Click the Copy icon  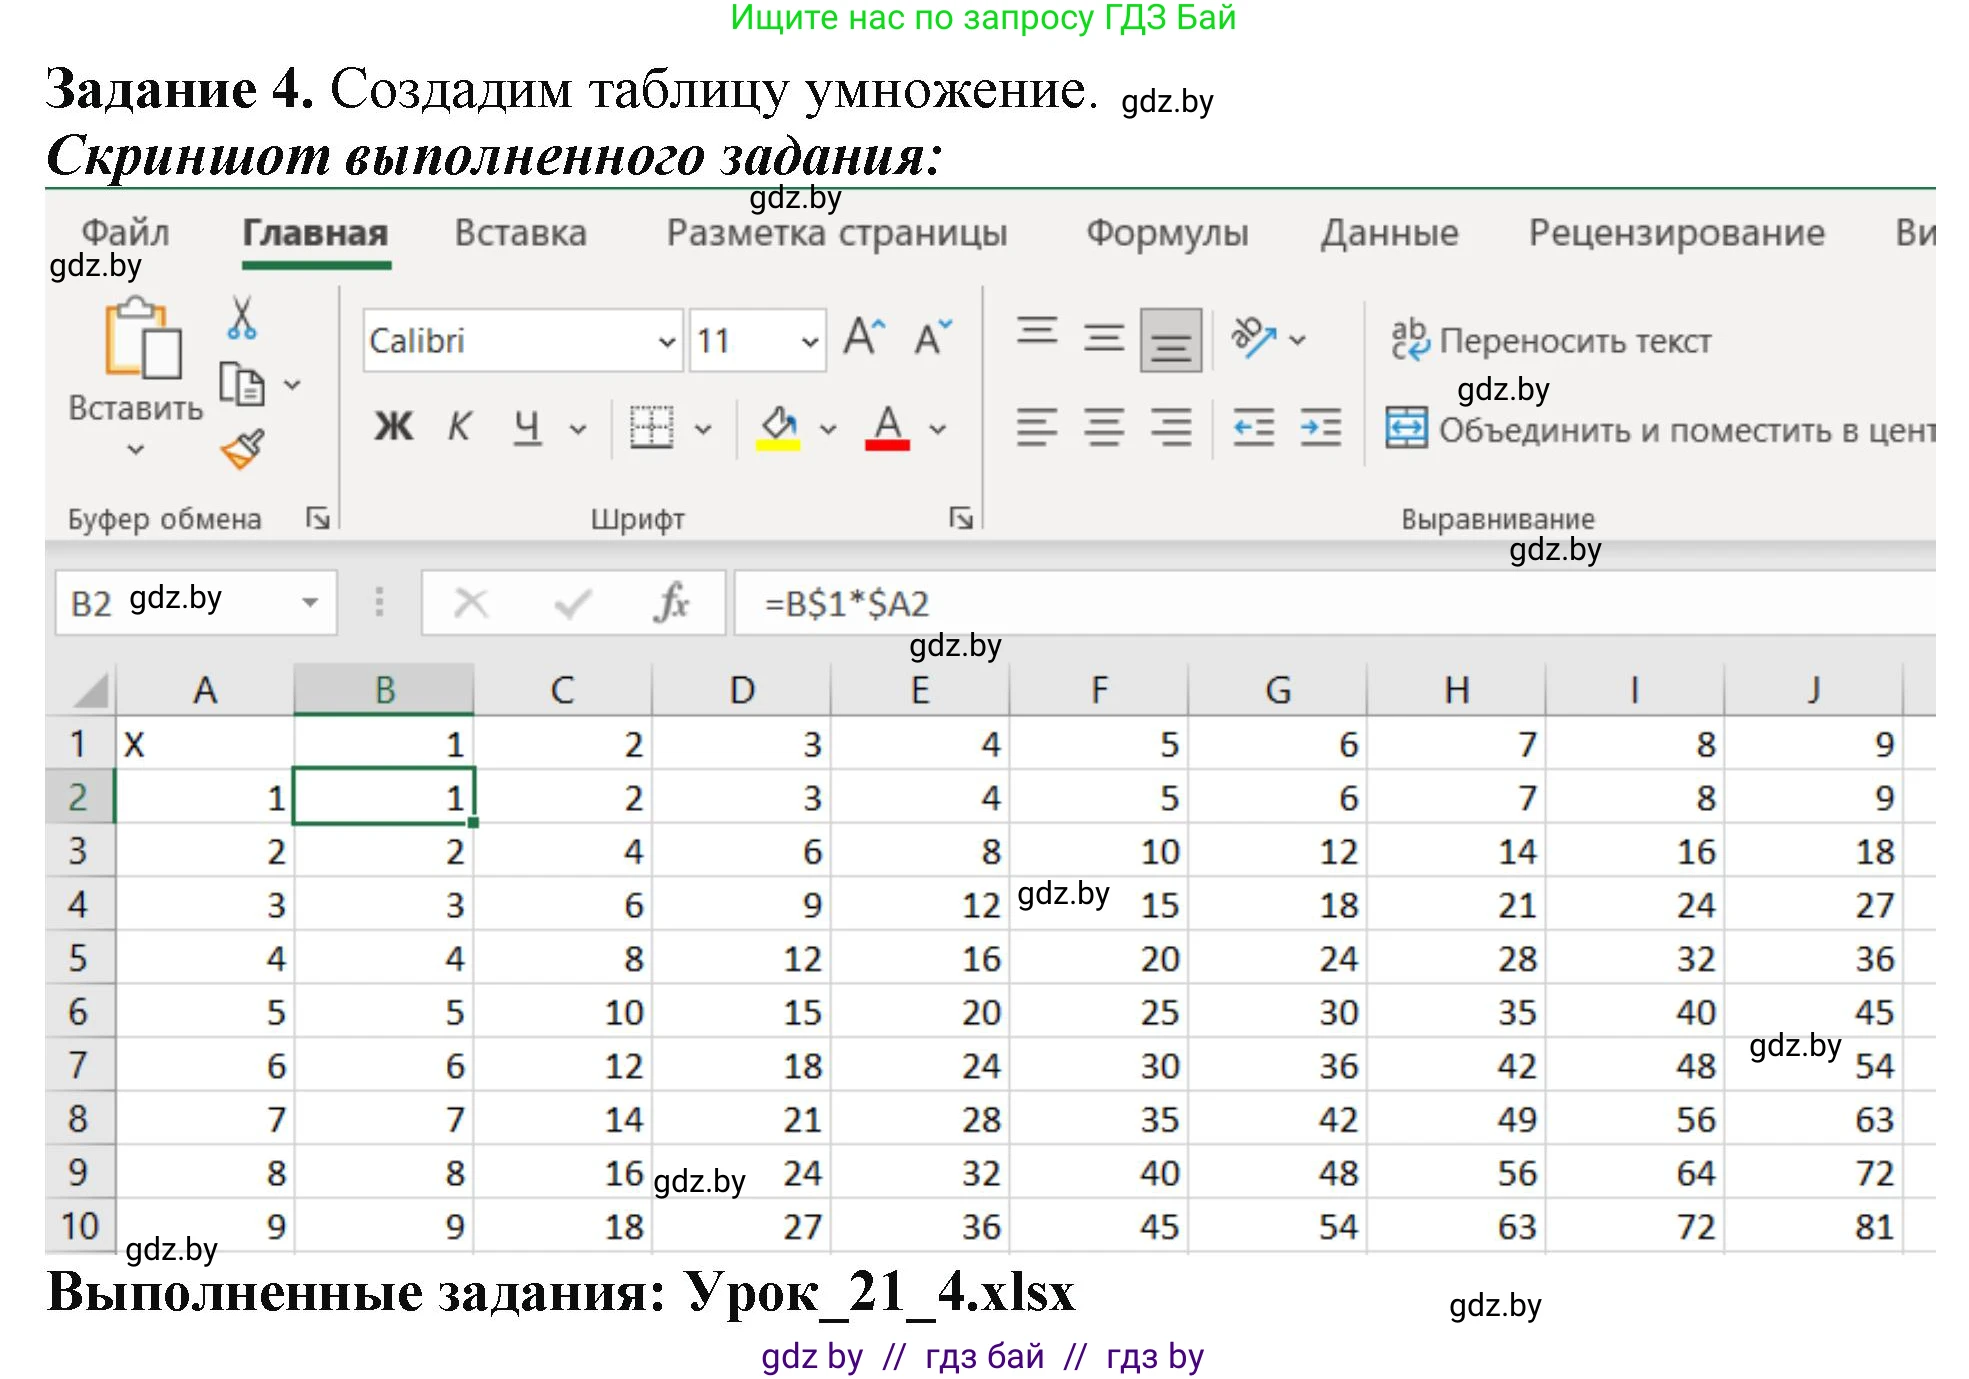click(241, 383)
